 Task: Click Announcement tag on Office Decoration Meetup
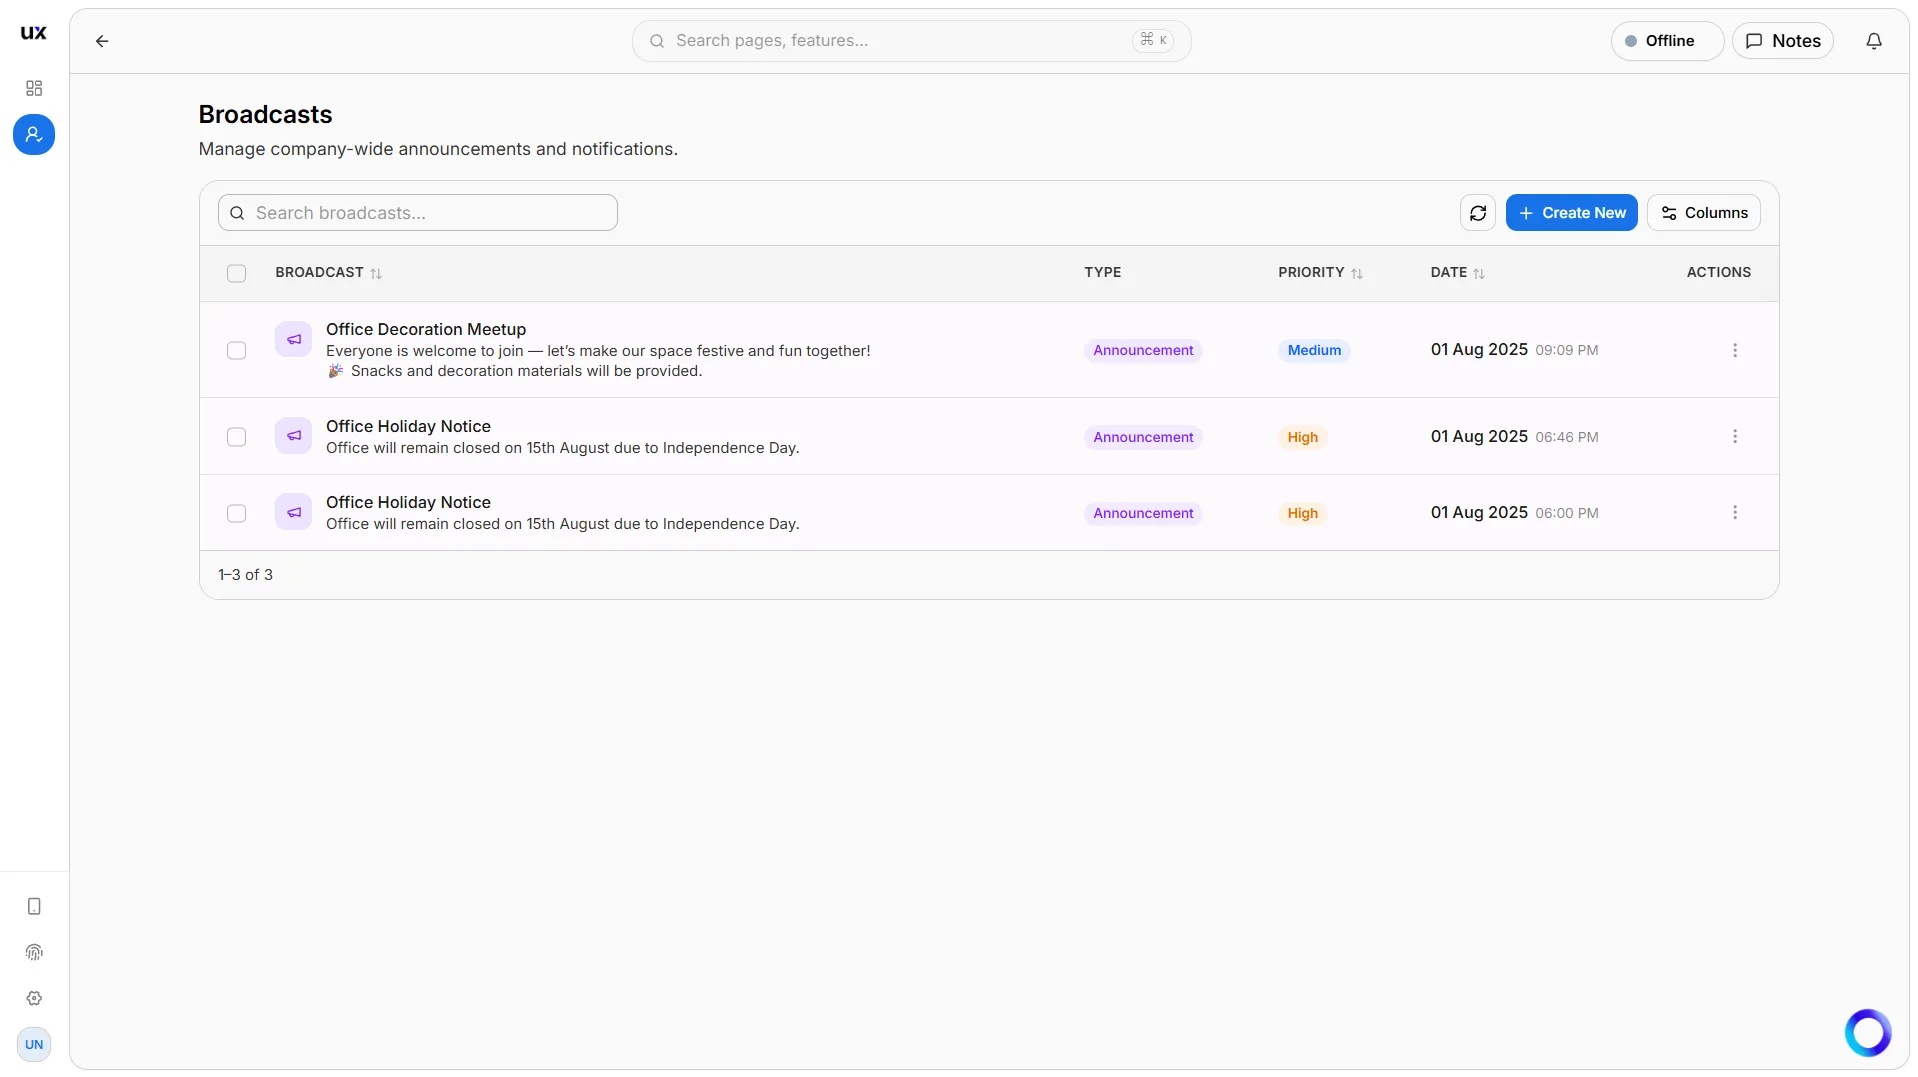click(x=1143, y=351)
